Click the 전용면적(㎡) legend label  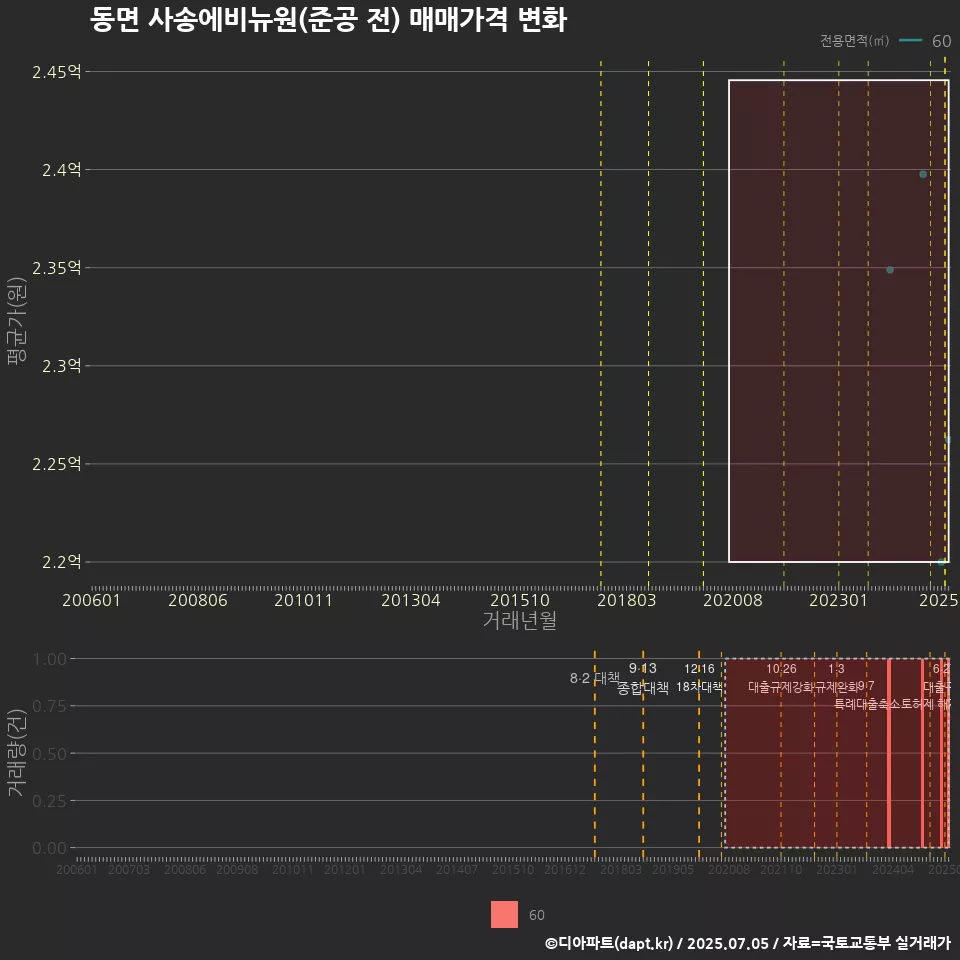pyautogui.click(x=854, y=40)
